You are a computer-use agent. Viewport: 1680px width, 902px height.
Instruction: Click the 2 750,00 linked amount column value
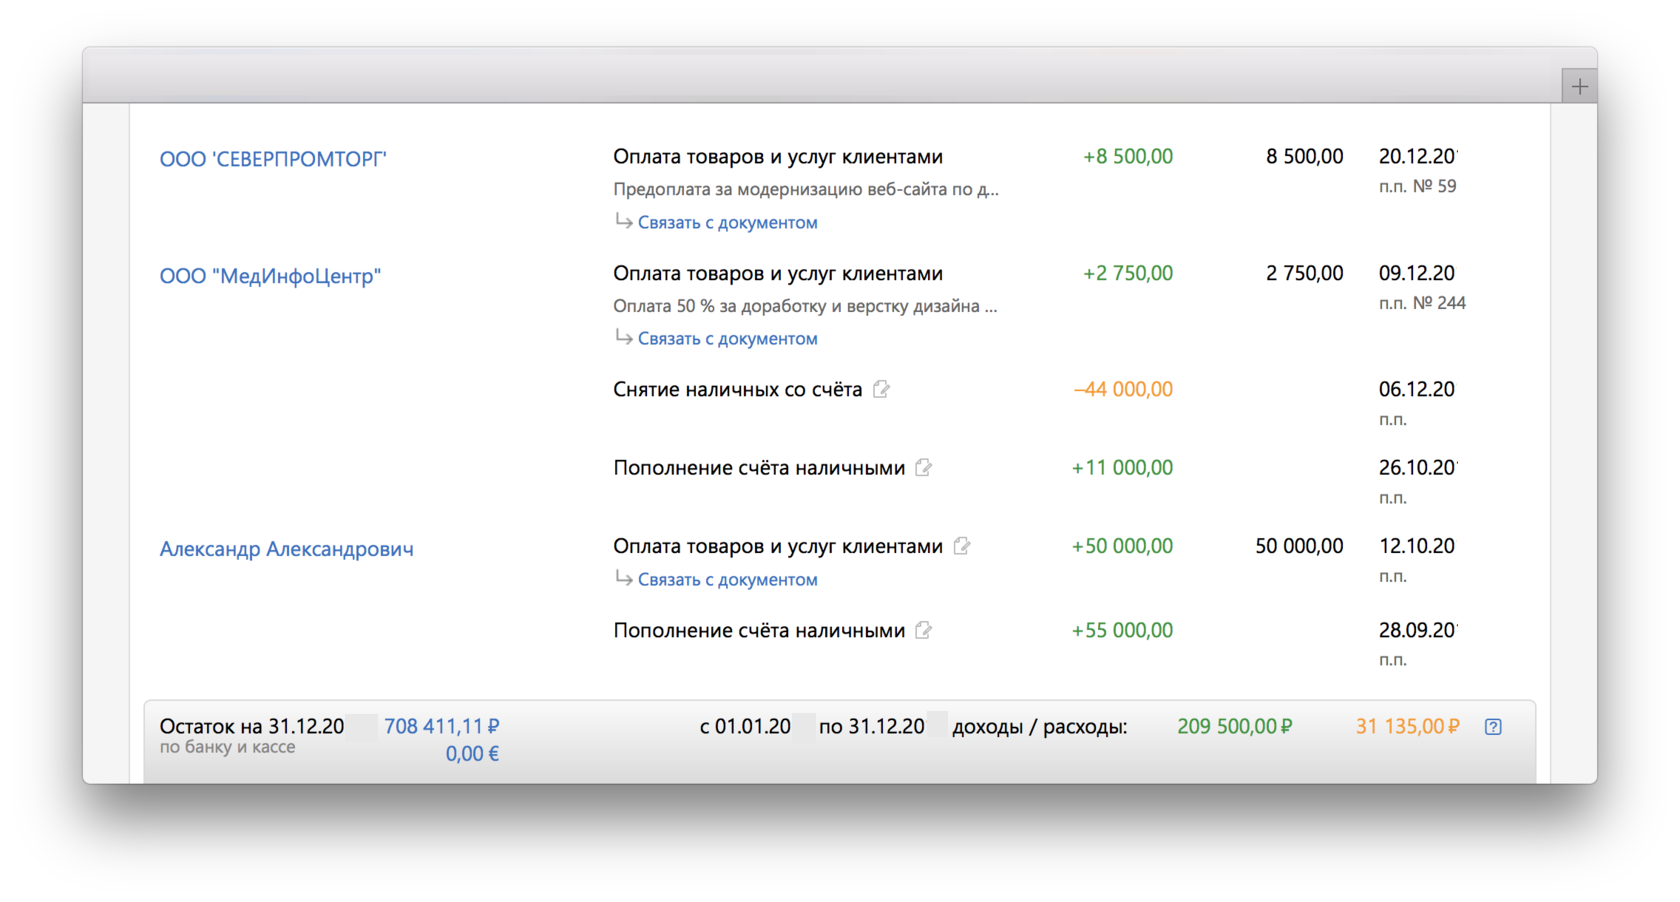(x=1304, y=273)
